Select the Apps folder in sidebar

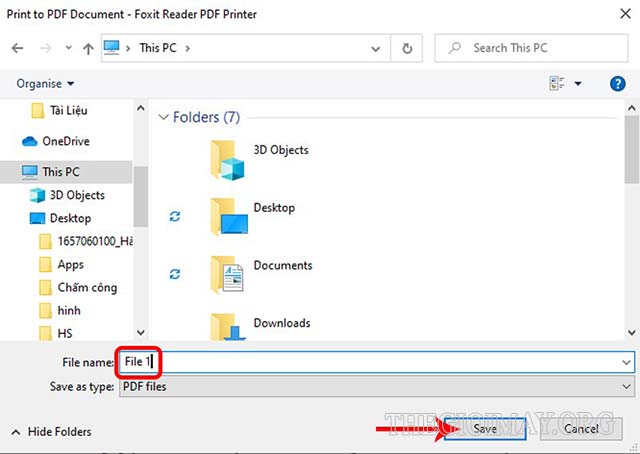62,265
